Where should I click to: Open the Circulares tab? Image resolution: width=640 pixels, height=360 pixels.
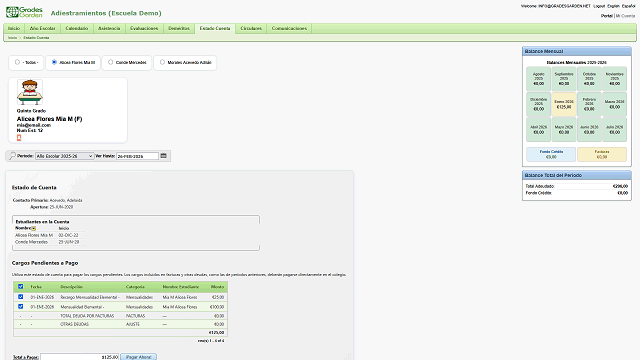coord(251,28)
